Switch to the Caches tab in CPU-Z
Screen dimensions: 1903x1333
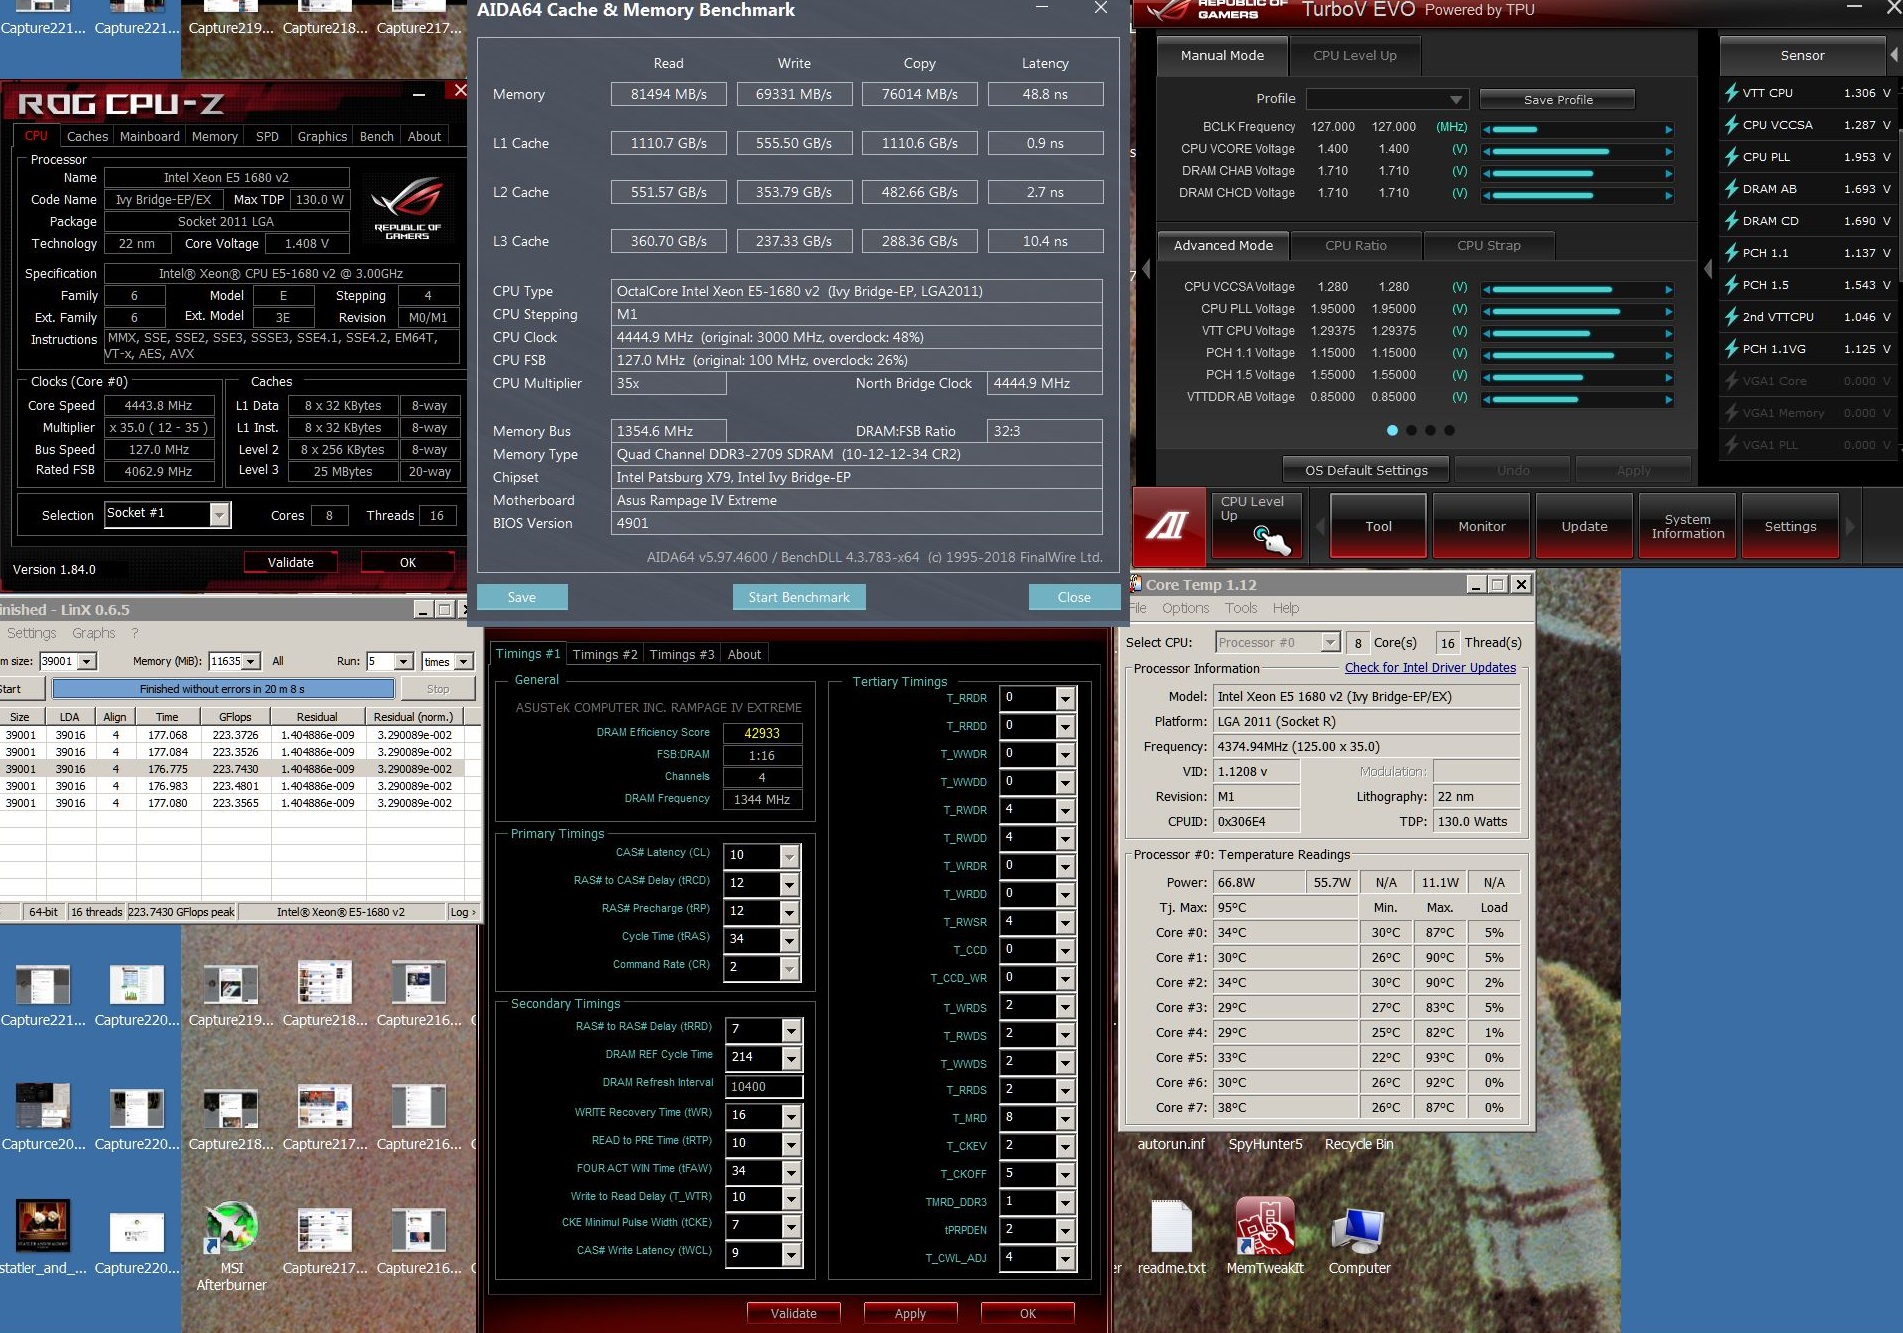[x=88, y=136]
